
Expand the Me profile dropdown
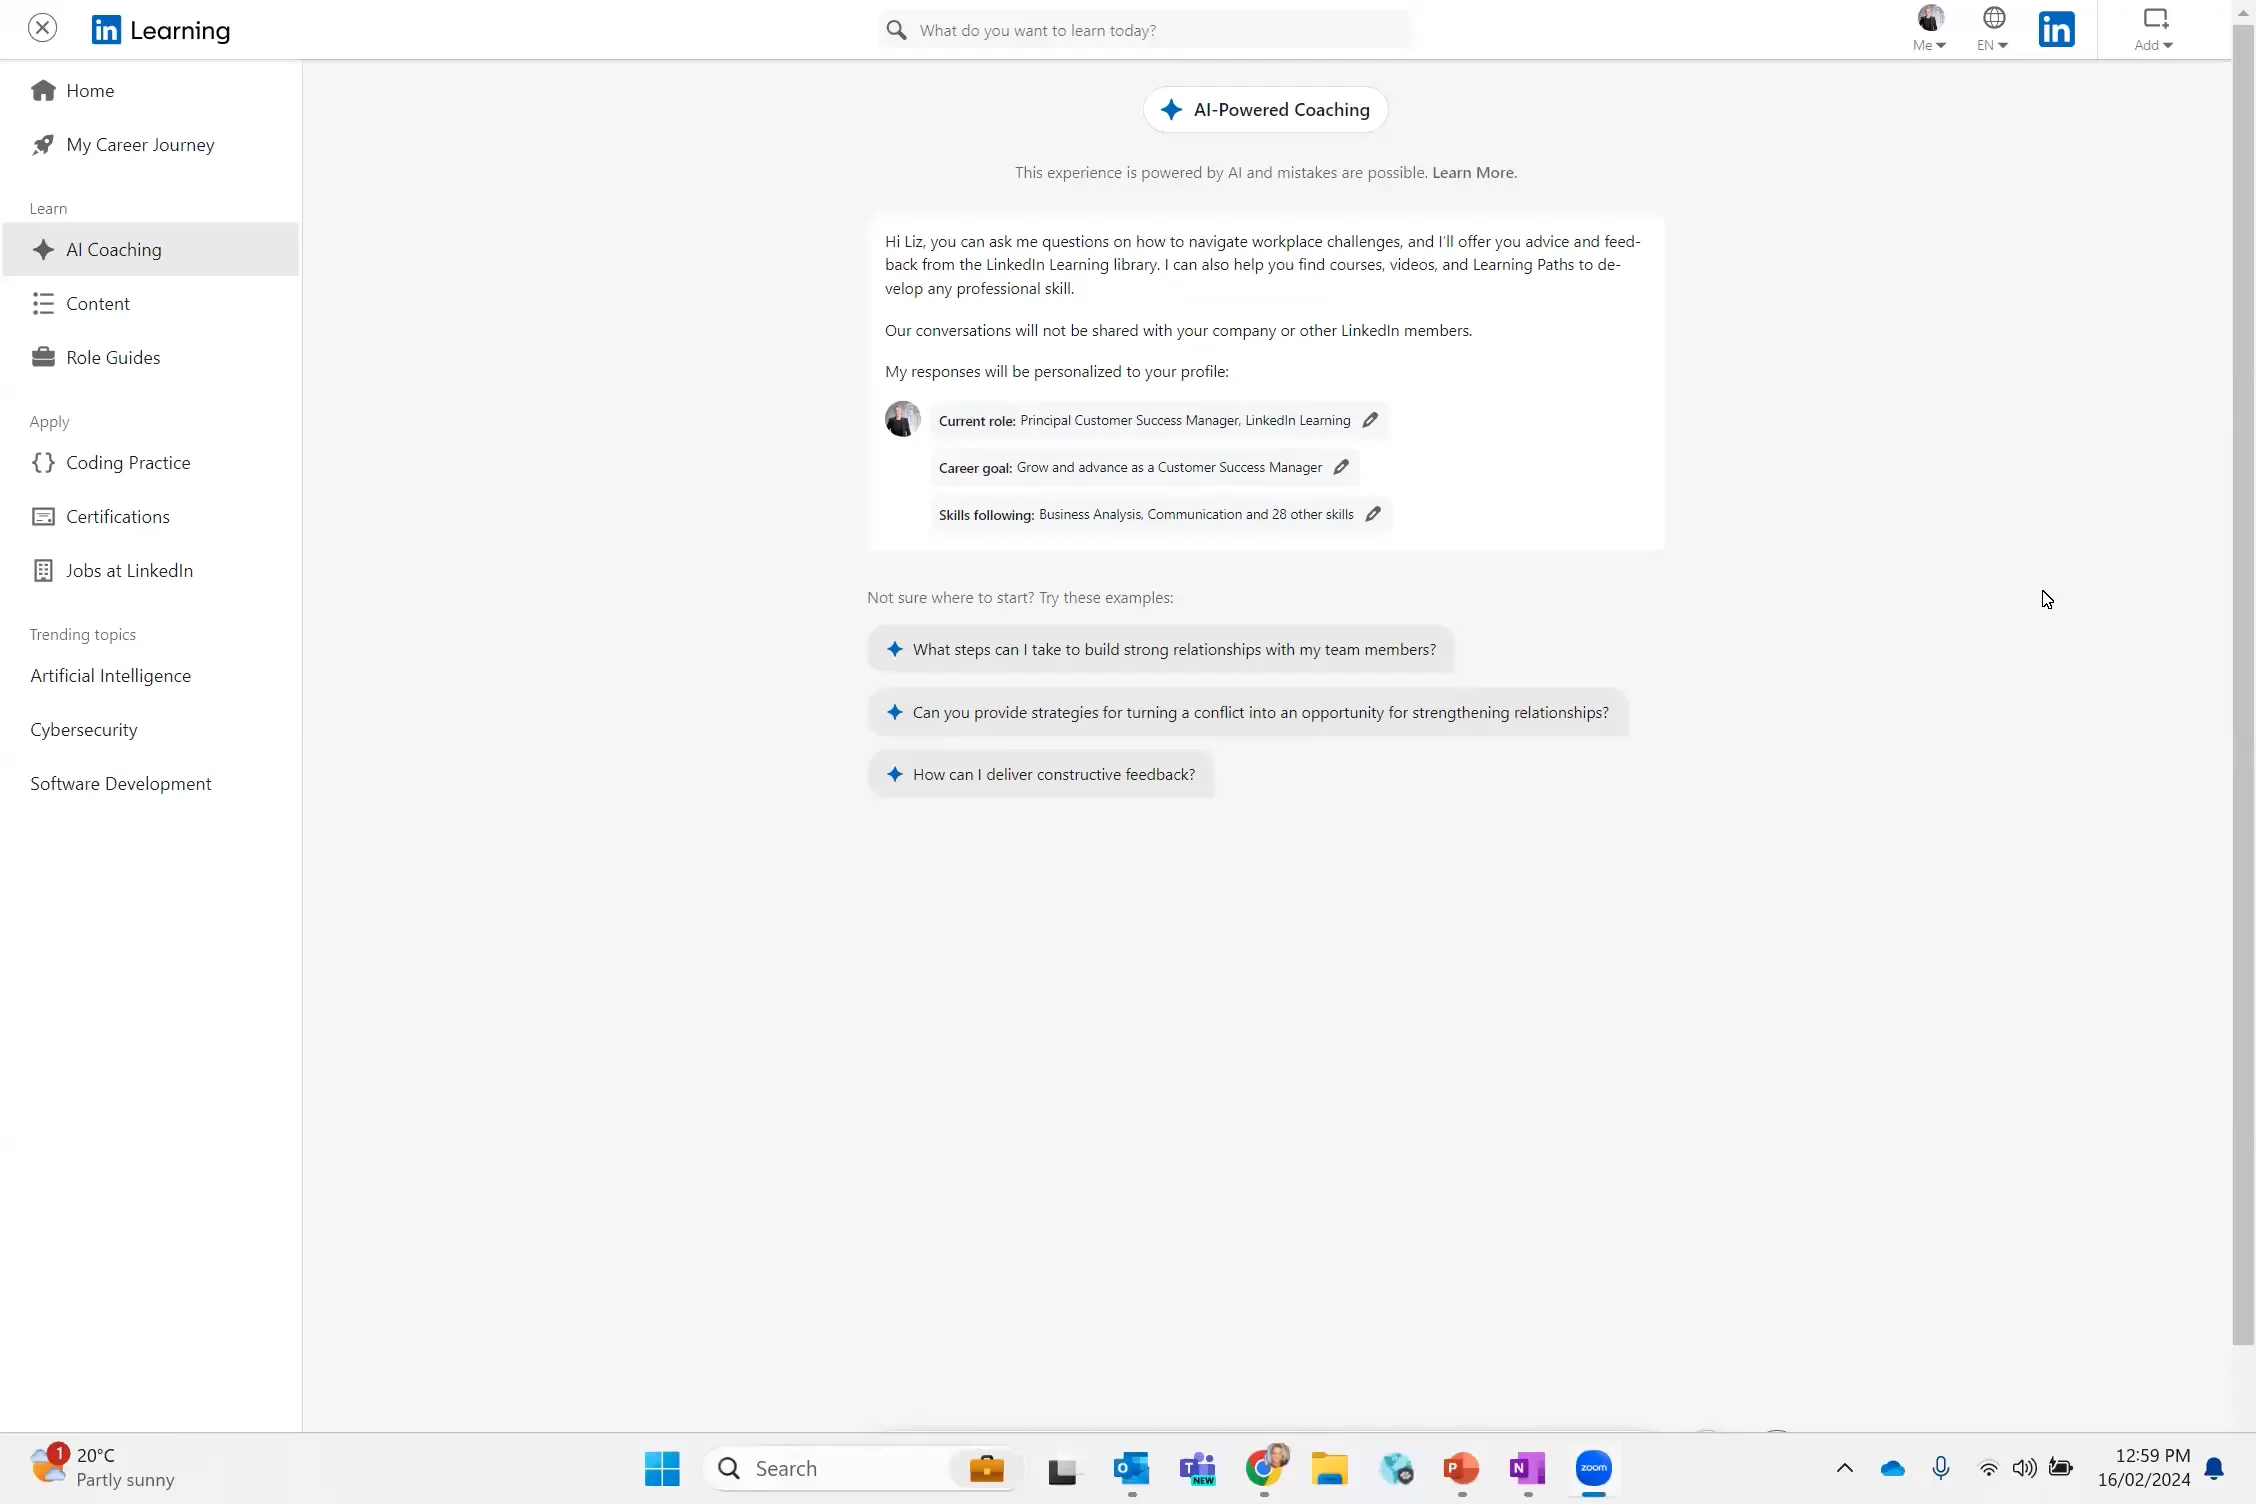point(1929,28)
